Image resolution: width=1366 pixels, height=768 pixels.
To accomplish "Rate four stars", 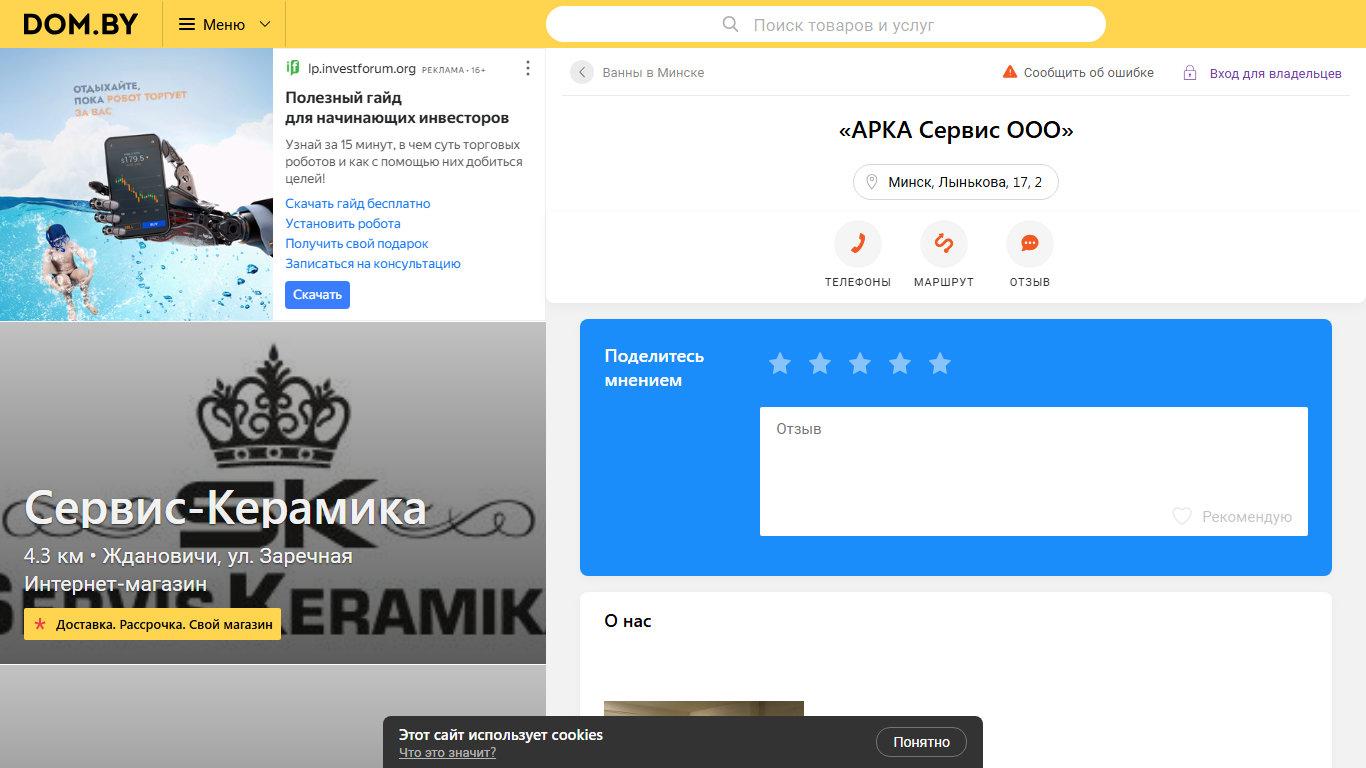I will click(x=900, y=364).
